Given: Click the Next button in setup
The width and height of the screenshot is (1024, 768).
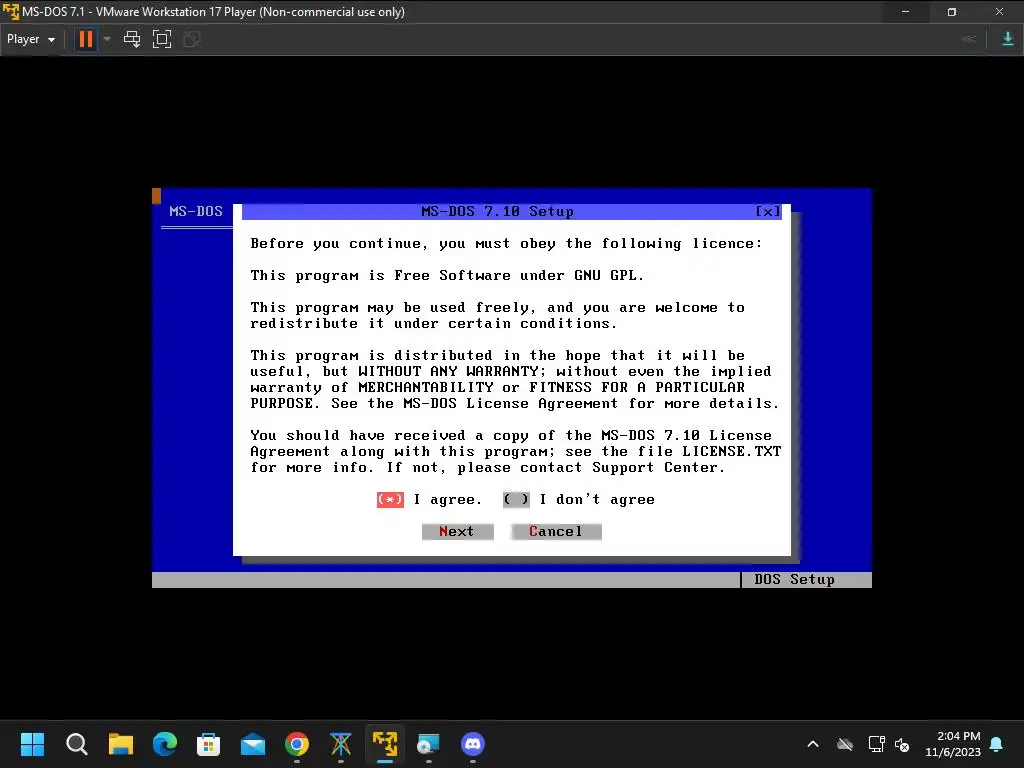Looking at the screenshot, I should (457, 532).
